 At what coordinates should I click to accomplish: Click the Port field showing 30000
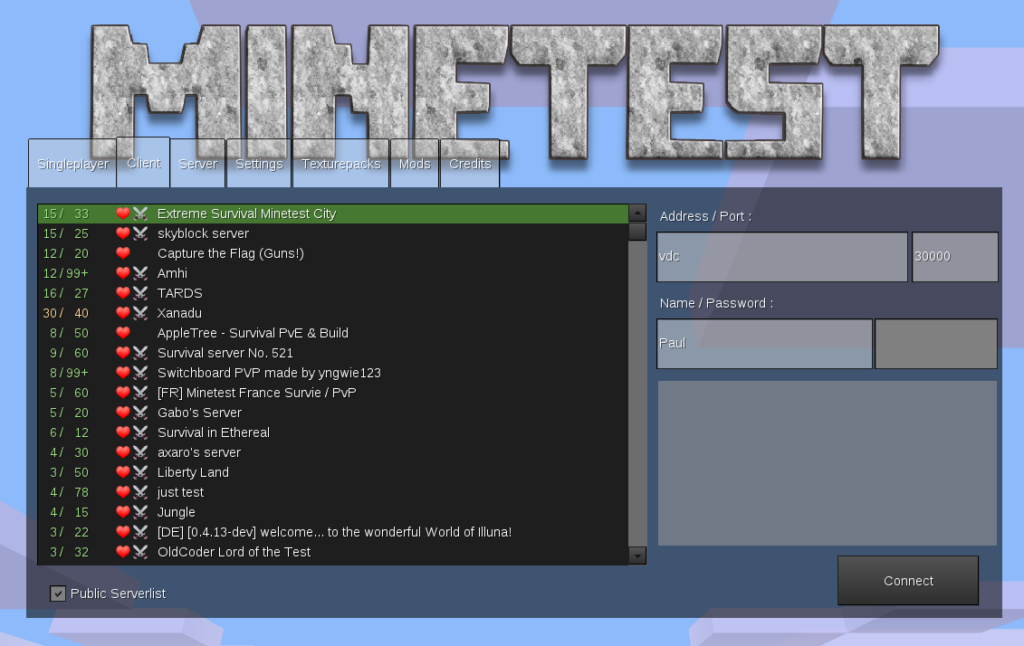954,256
